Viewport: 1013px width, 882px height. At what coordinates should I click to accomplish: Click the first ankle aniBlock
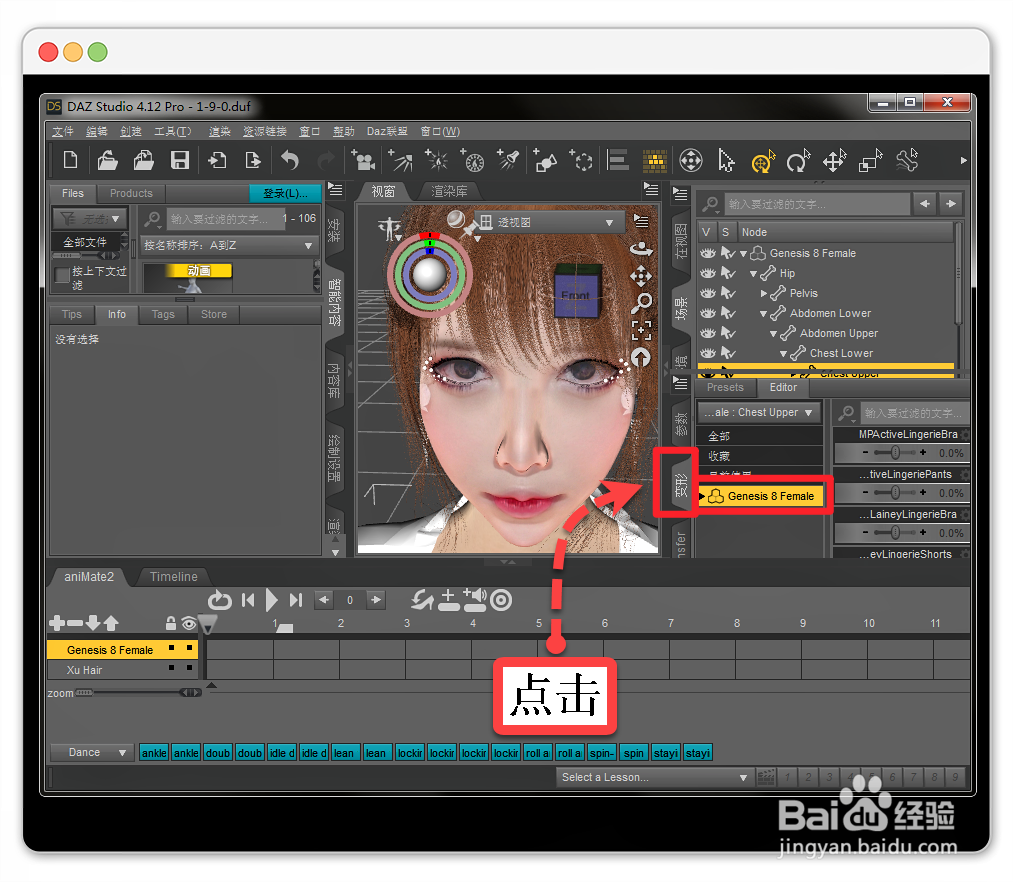pyautogui.click(x=154, y=753)
